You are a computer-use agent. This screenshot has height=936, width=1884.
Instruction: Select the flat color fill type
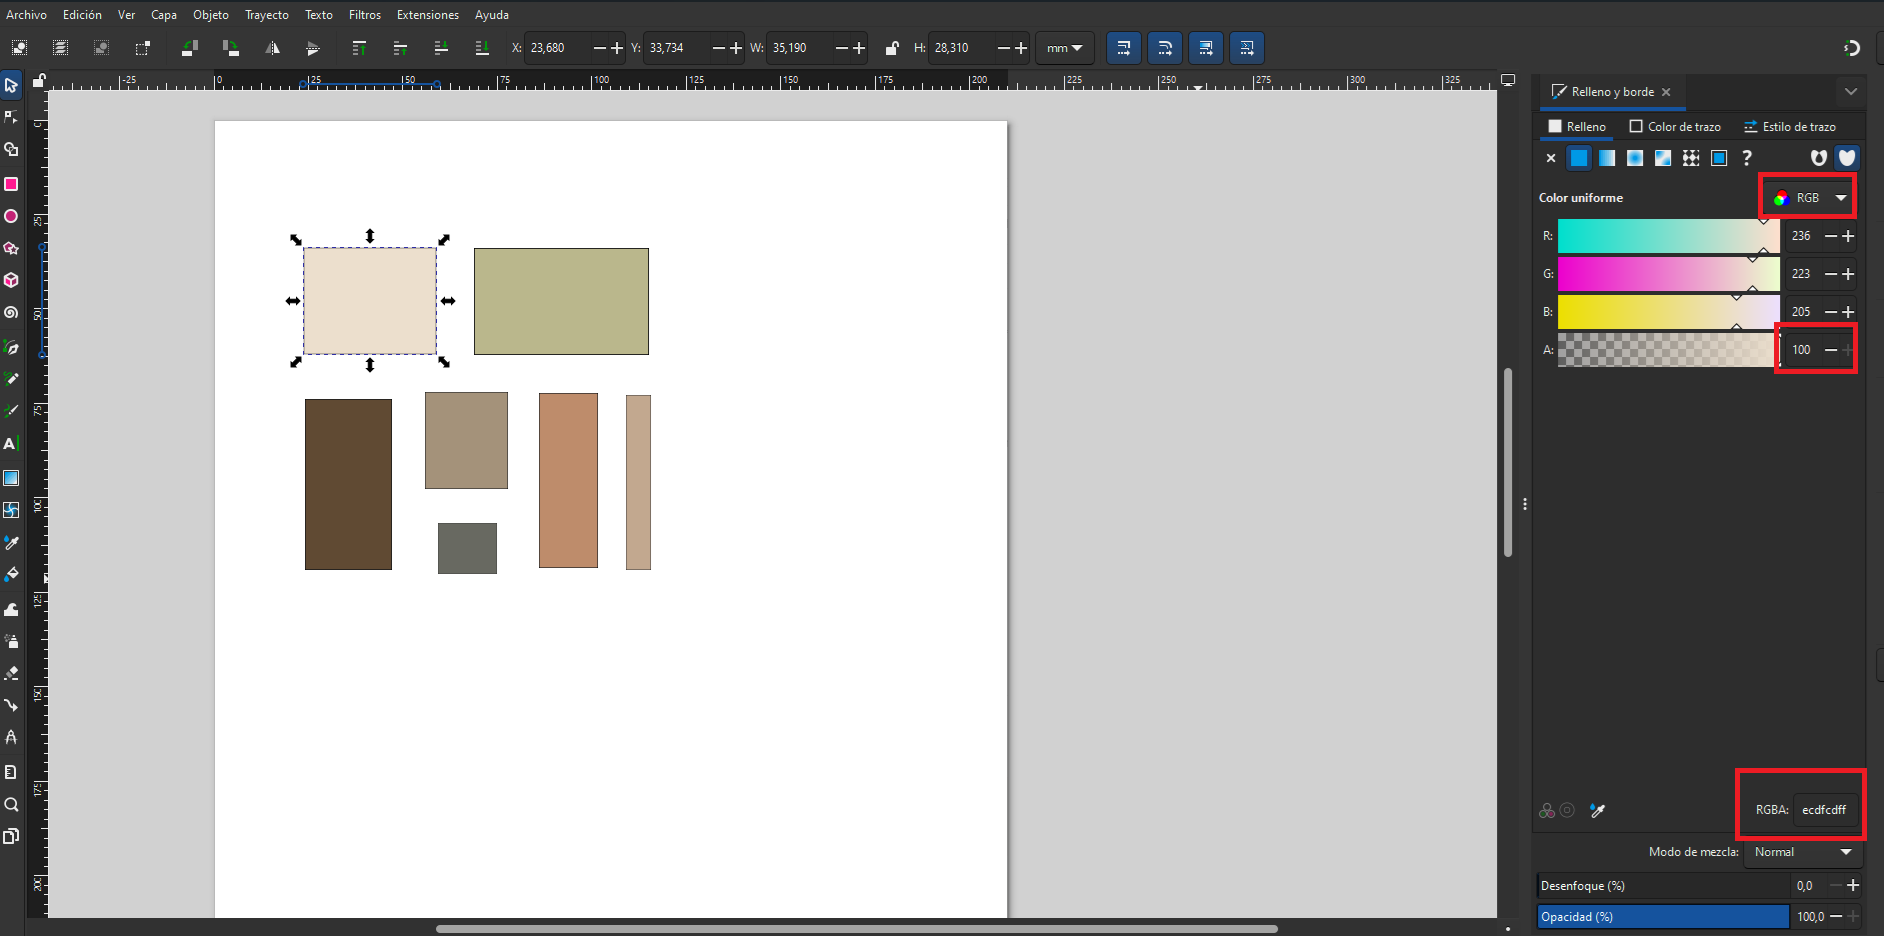(x=1579, y=158)
